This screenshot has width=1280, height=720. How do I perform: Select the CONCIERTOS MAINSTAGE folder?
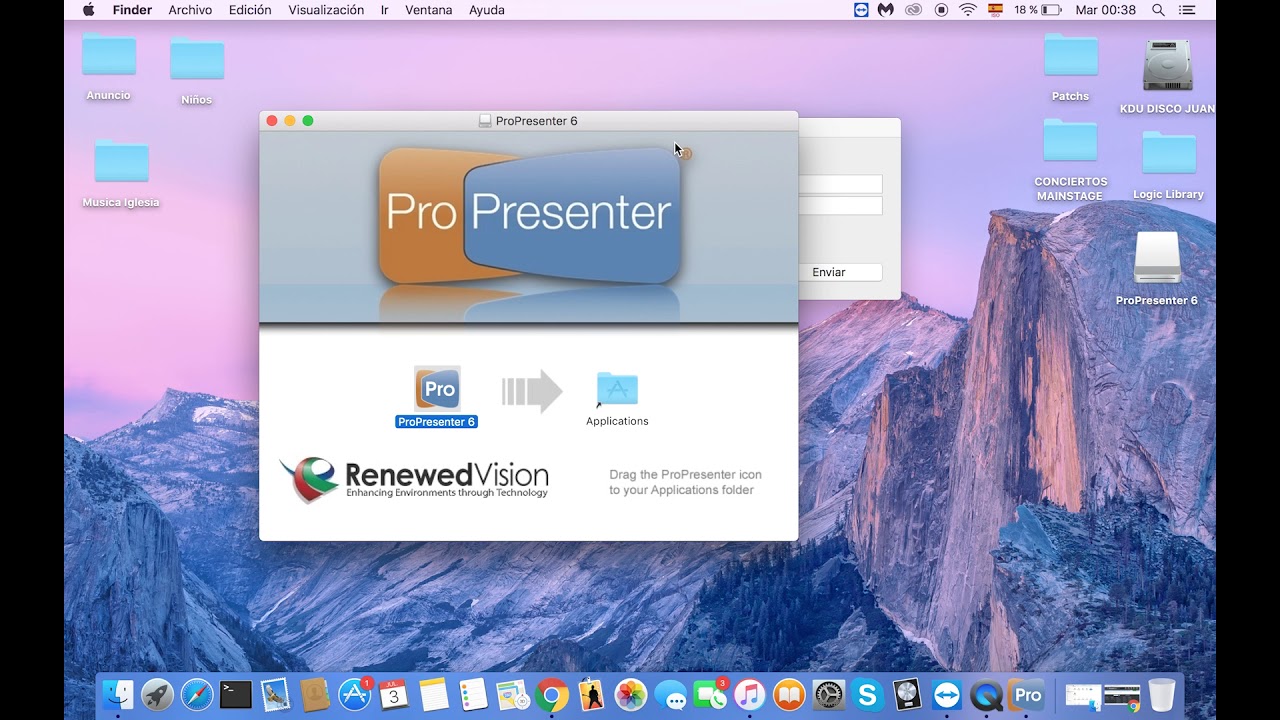[1070, 142]
